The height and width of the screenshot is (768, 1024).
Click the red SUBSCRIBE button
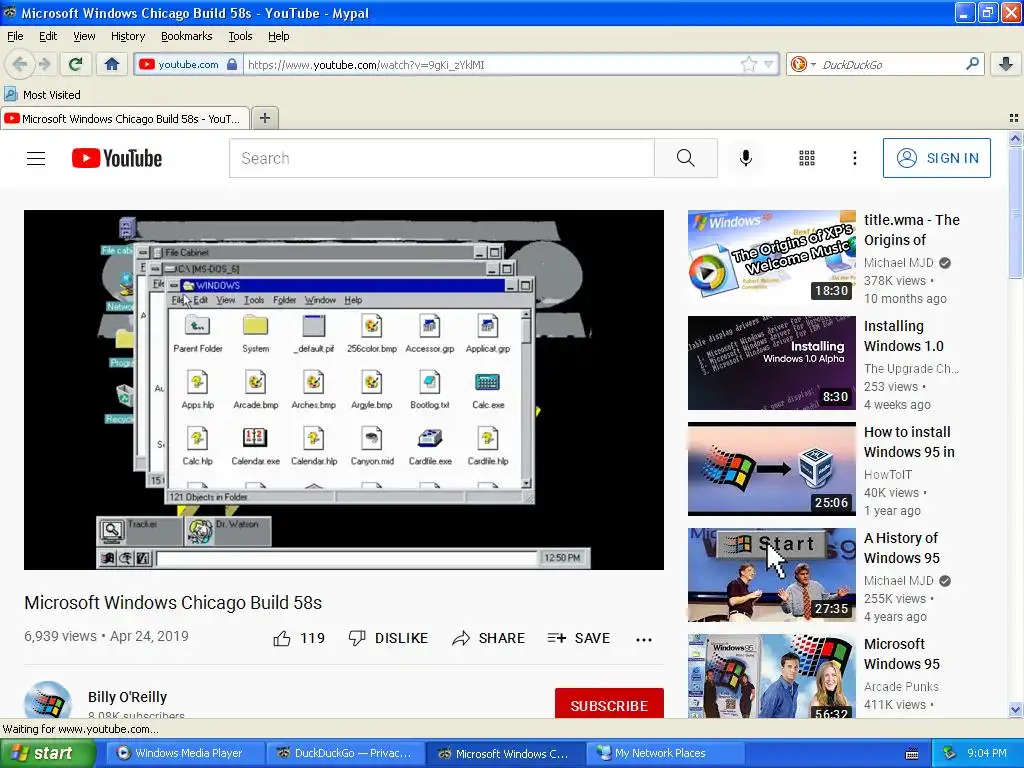[609, 704]
